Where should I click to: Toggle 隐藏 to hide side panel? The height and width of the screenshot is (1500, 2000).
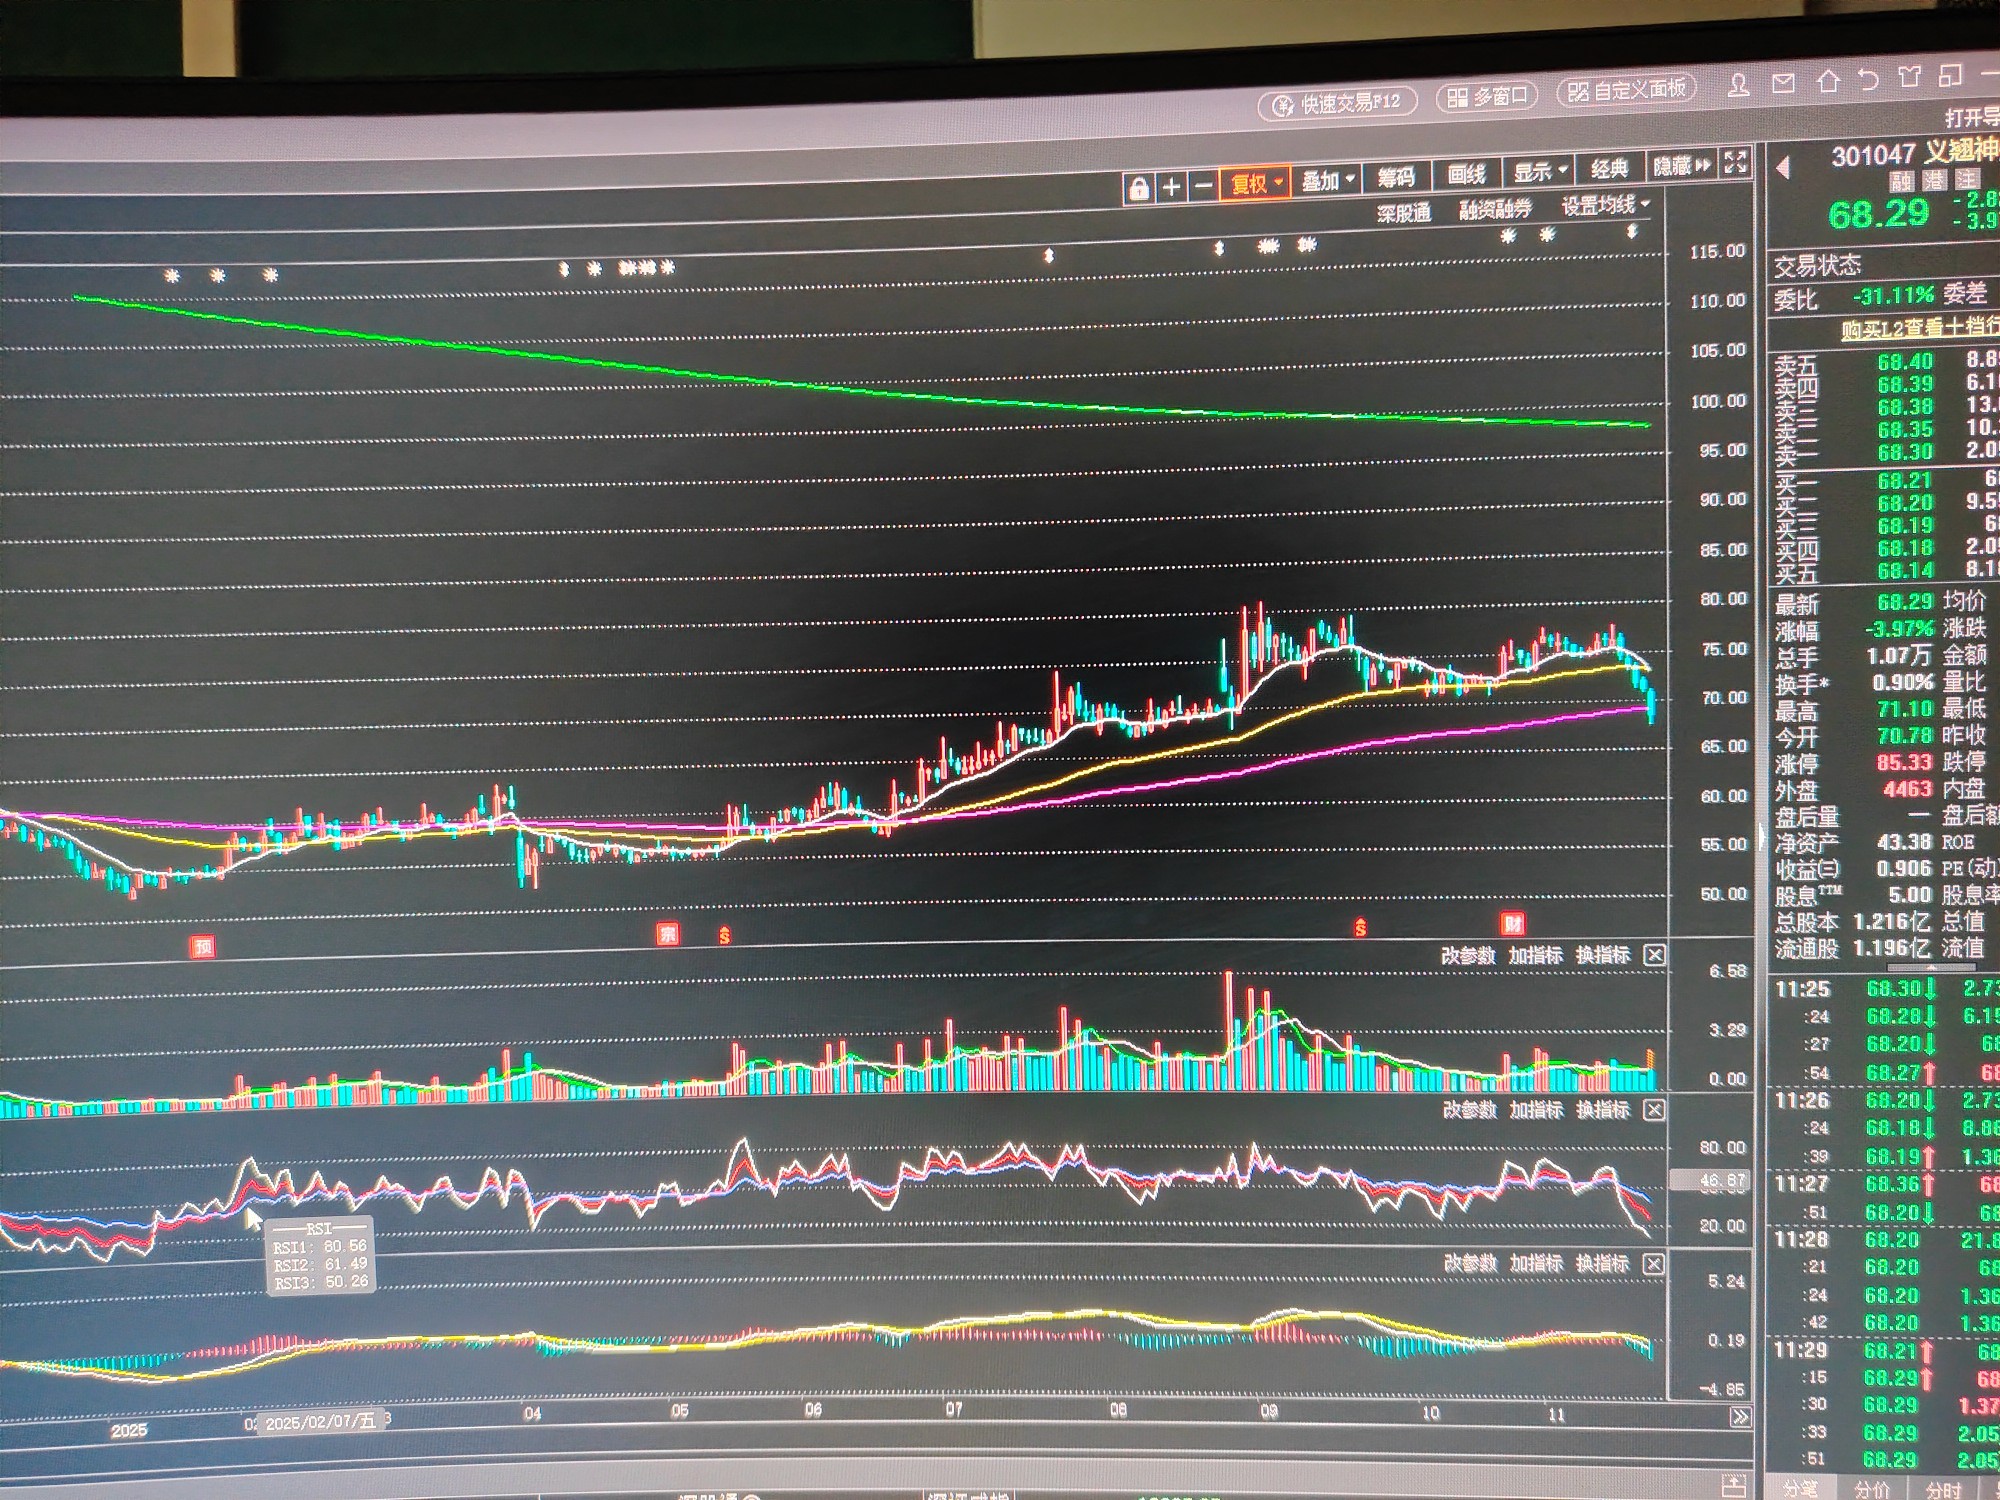[x=1681, y=166]
